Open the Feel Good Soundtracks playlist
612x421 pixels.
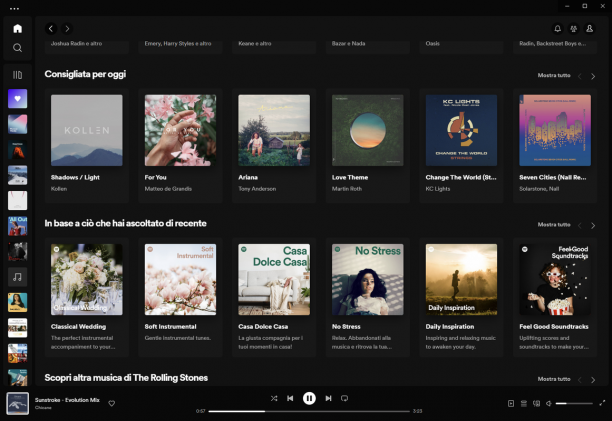pos(555,297)
